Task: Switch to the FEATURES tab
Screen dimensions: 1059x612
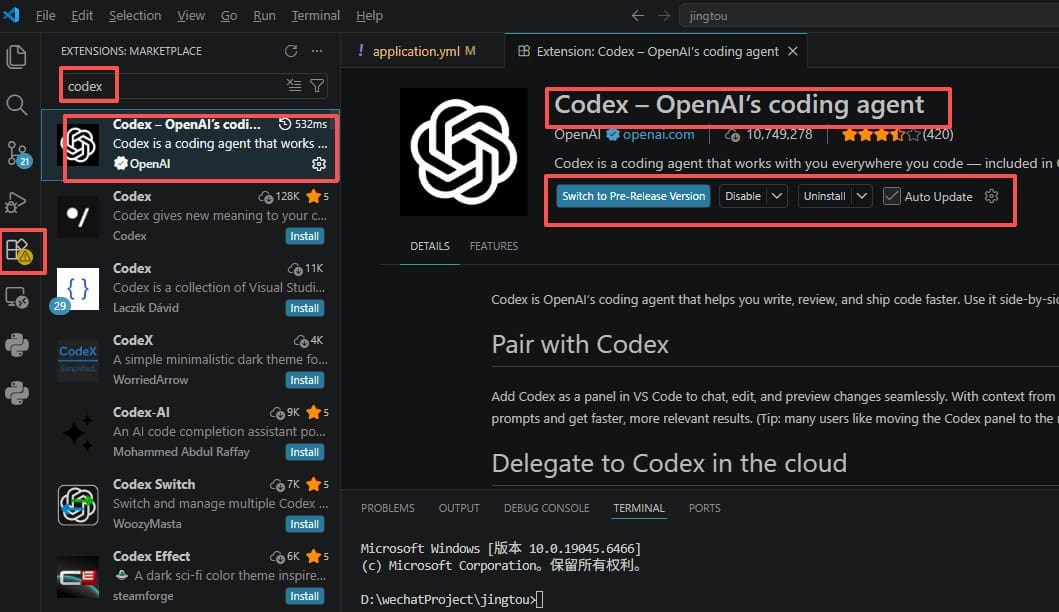Action: pyautogui.click(x=494, y=246)
